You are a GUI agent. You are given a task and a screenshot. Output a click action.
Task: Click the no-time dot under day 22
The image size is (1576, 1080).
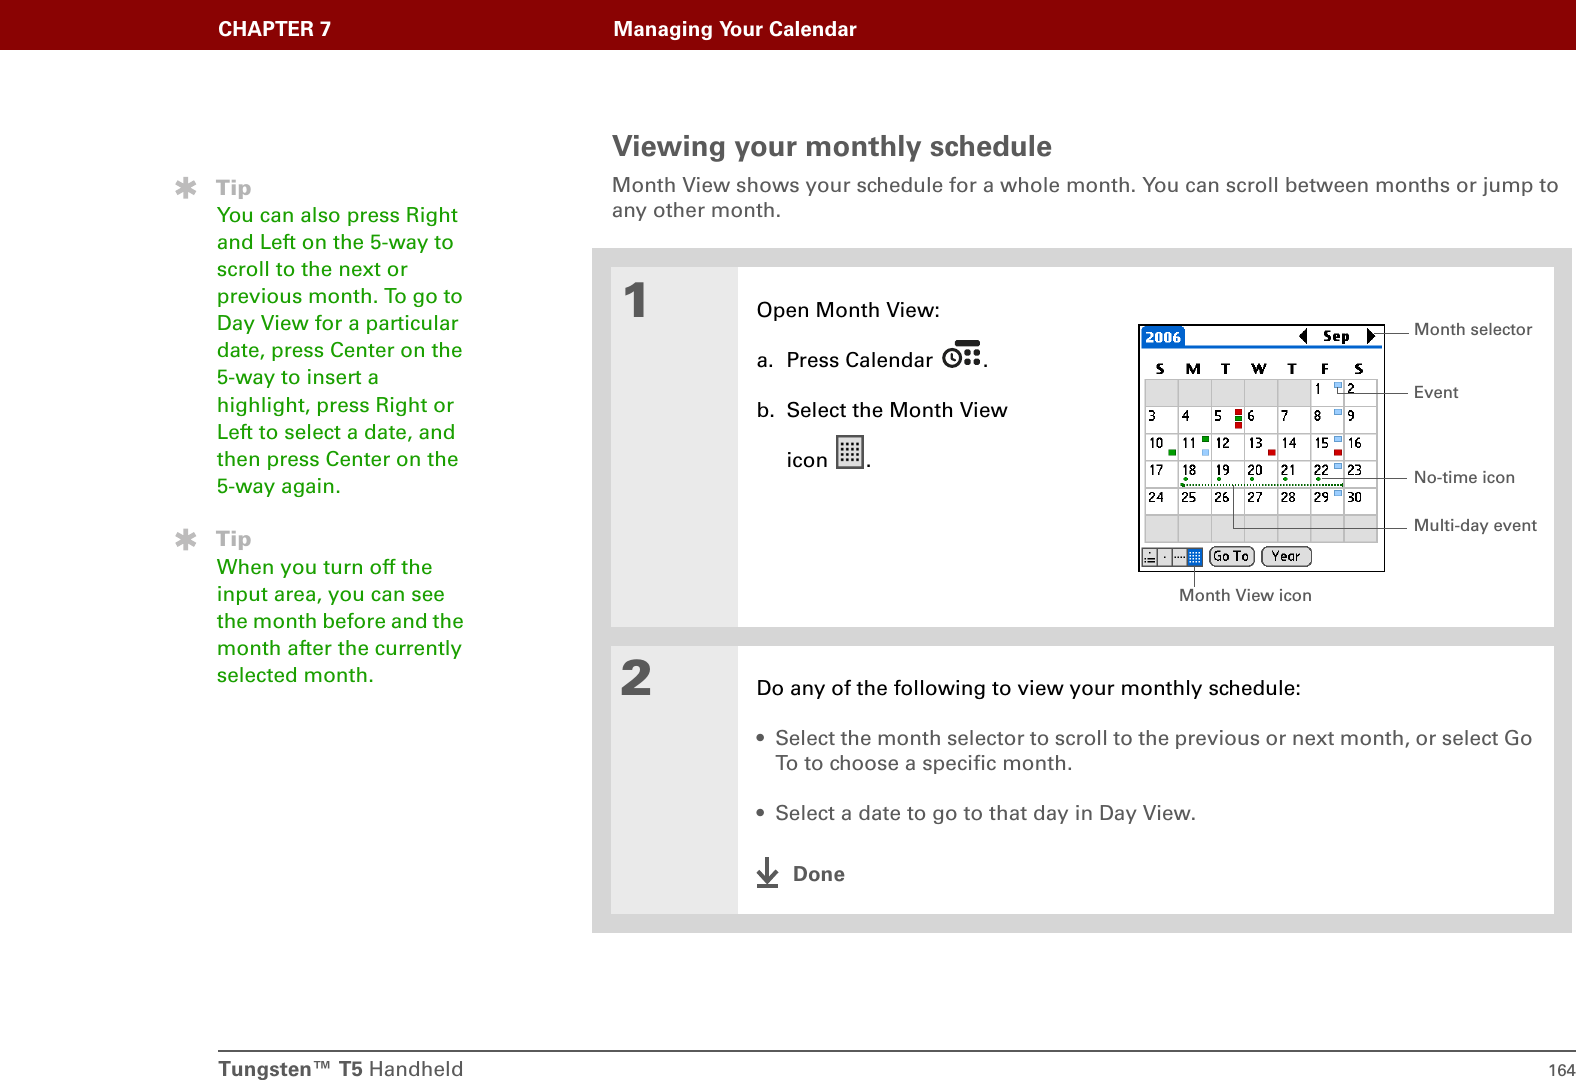[1318, 479]
